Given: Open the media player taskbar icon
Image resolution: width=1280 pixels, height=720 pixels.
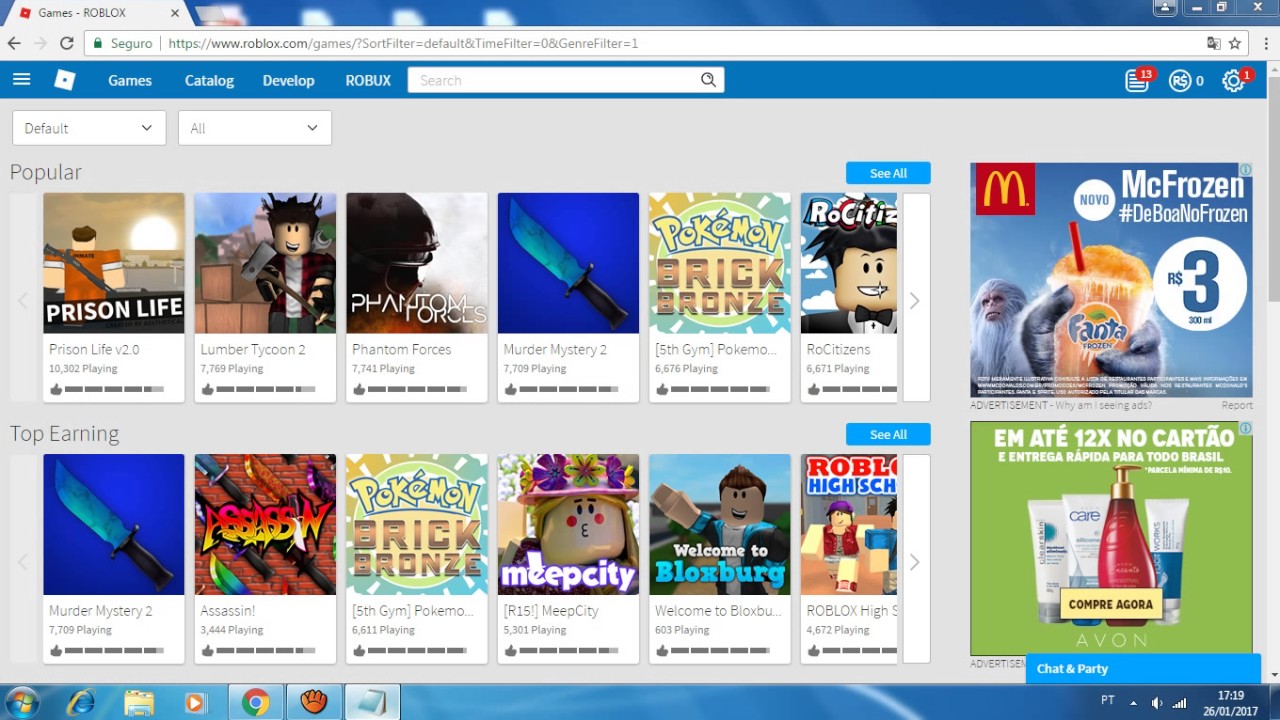Looking at the screenshot, I should coord(195,702).
